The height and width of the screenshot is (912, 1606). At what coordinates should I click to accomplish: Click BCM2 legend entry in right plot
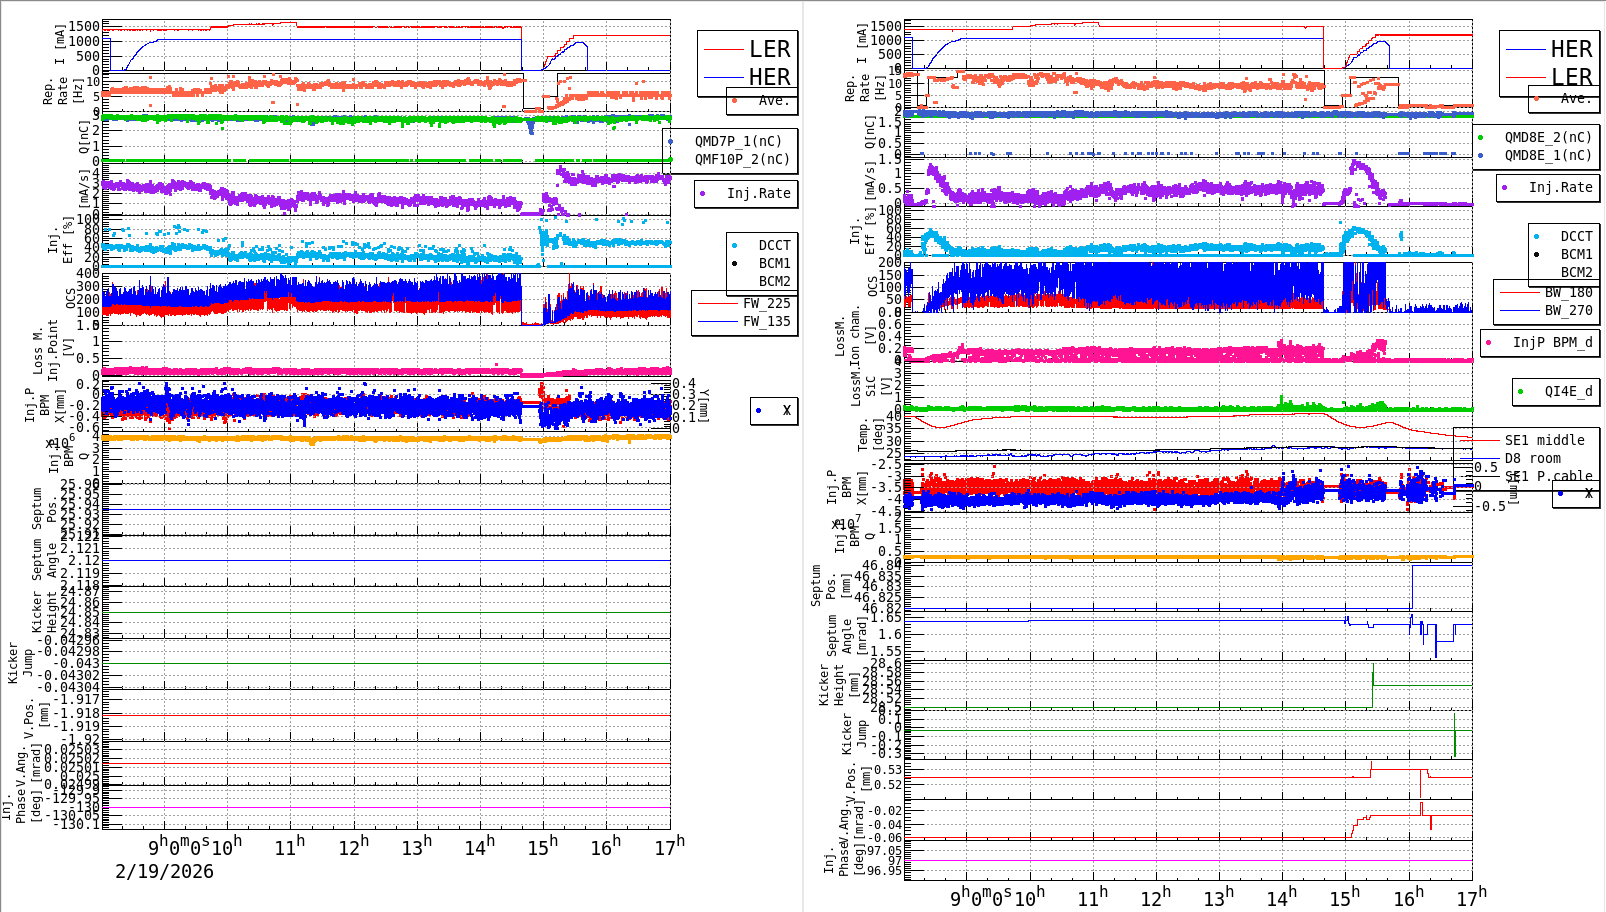pyautogui.click(x=1577, y=272)
